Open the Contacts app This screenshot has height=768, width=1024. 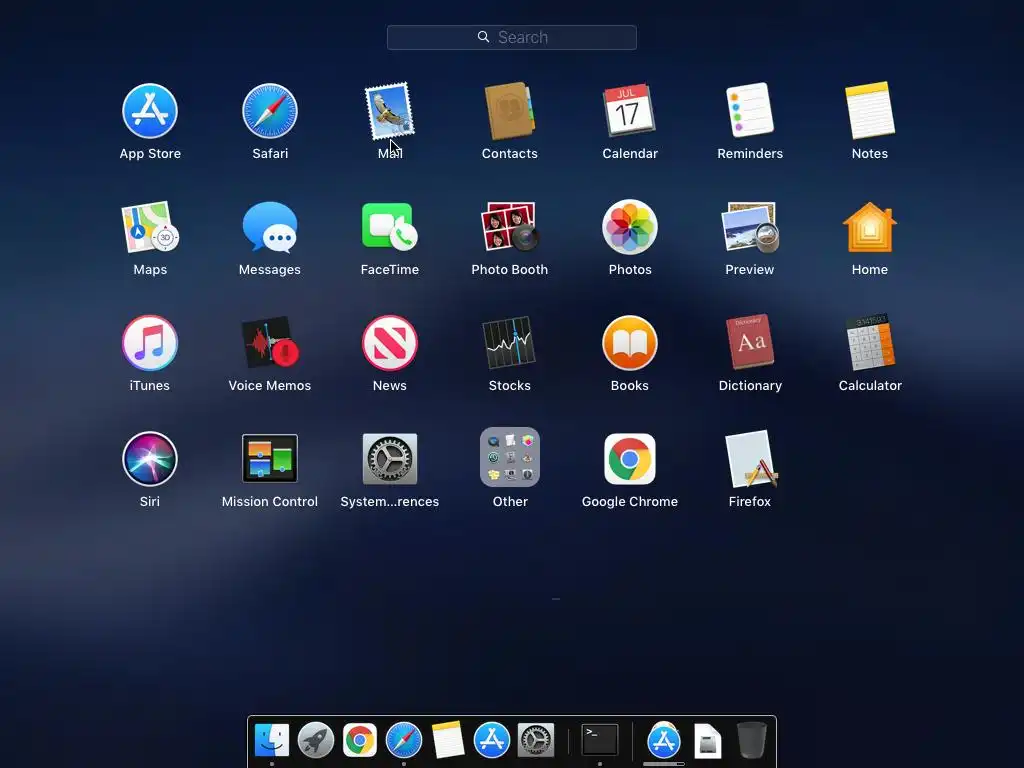click(509, 111)
